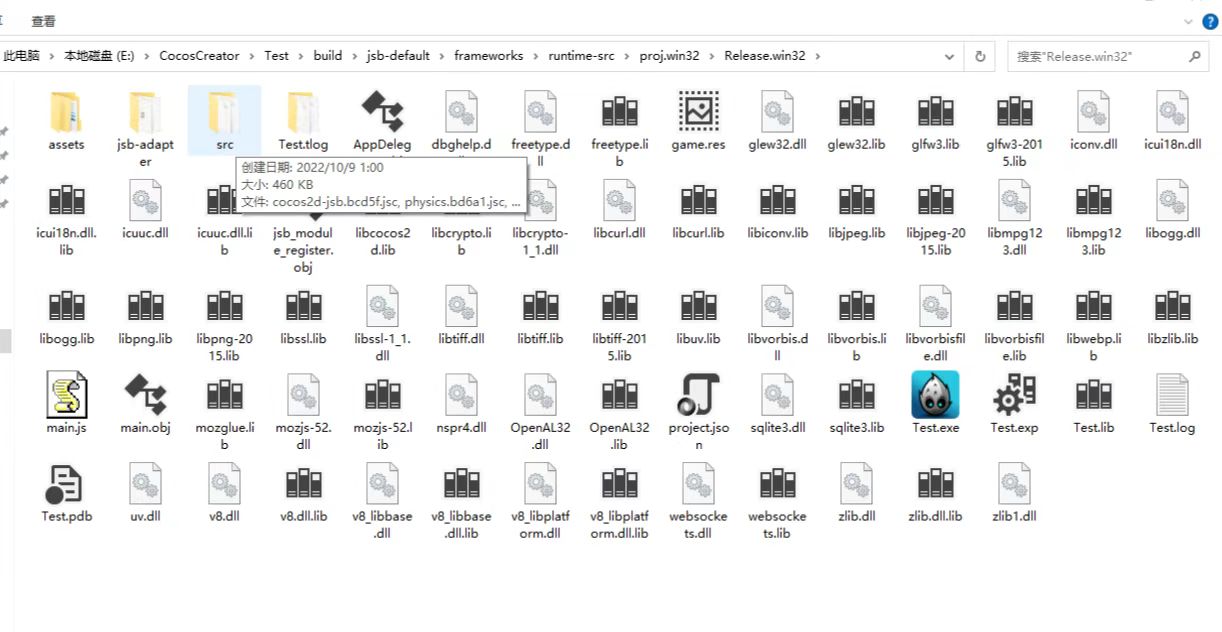Select the libvorbisfile.dll file

936,323
